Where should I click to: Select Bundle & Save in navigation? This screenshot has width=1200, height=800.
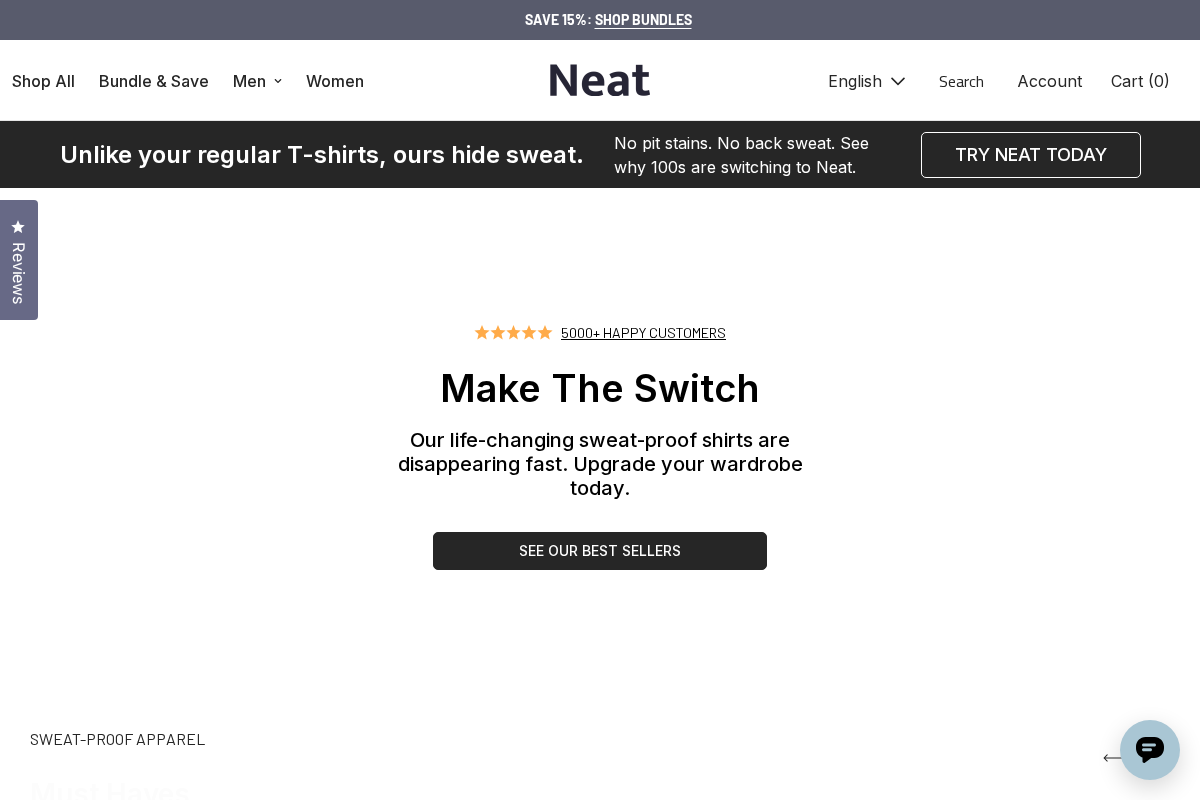tap(153, 81)
